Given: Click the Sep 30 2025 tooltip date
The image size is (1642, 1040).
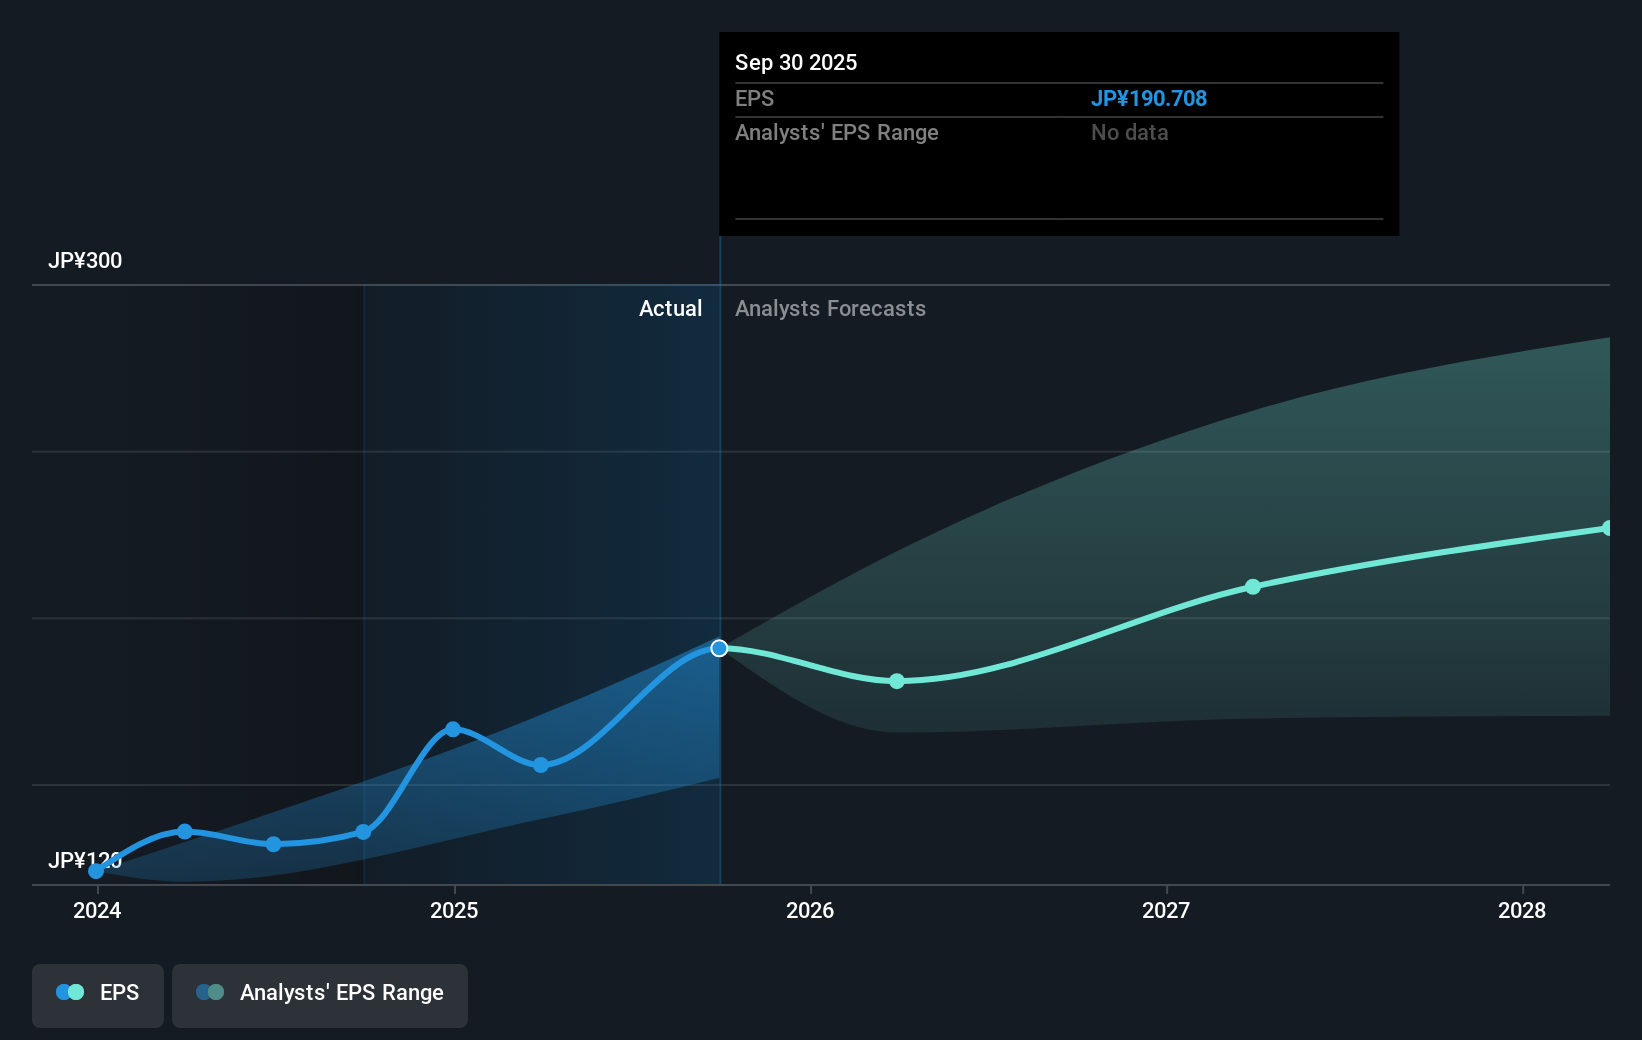Looking at the screenshot, I should coord(796,63).
